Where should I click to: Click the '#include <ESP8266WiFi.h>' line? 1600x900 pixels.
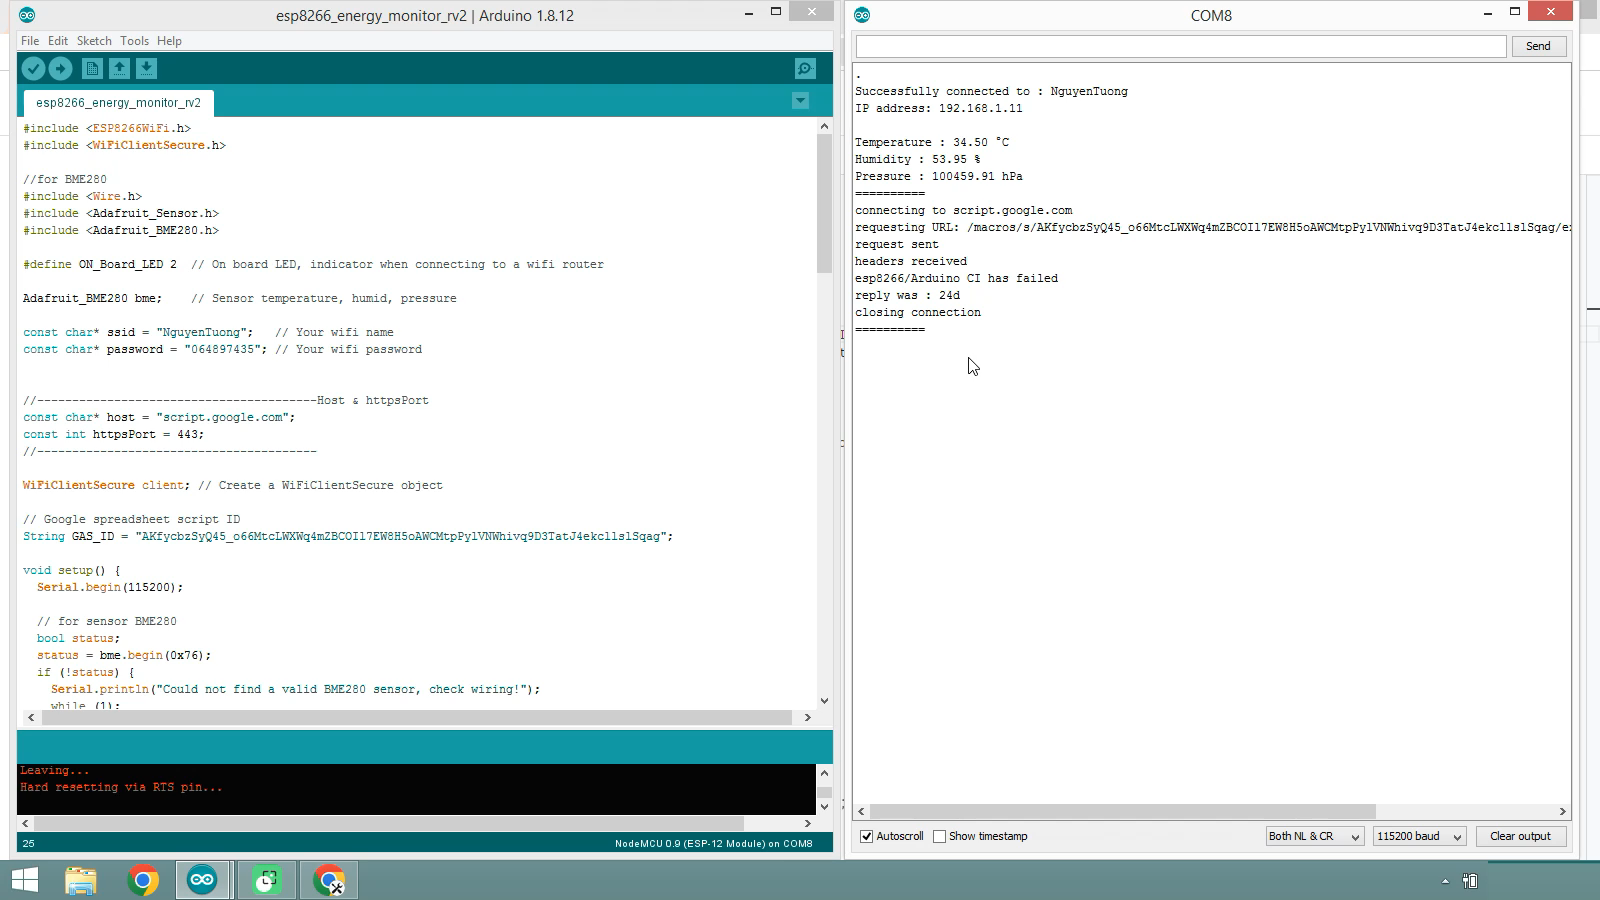coord(106,128)
